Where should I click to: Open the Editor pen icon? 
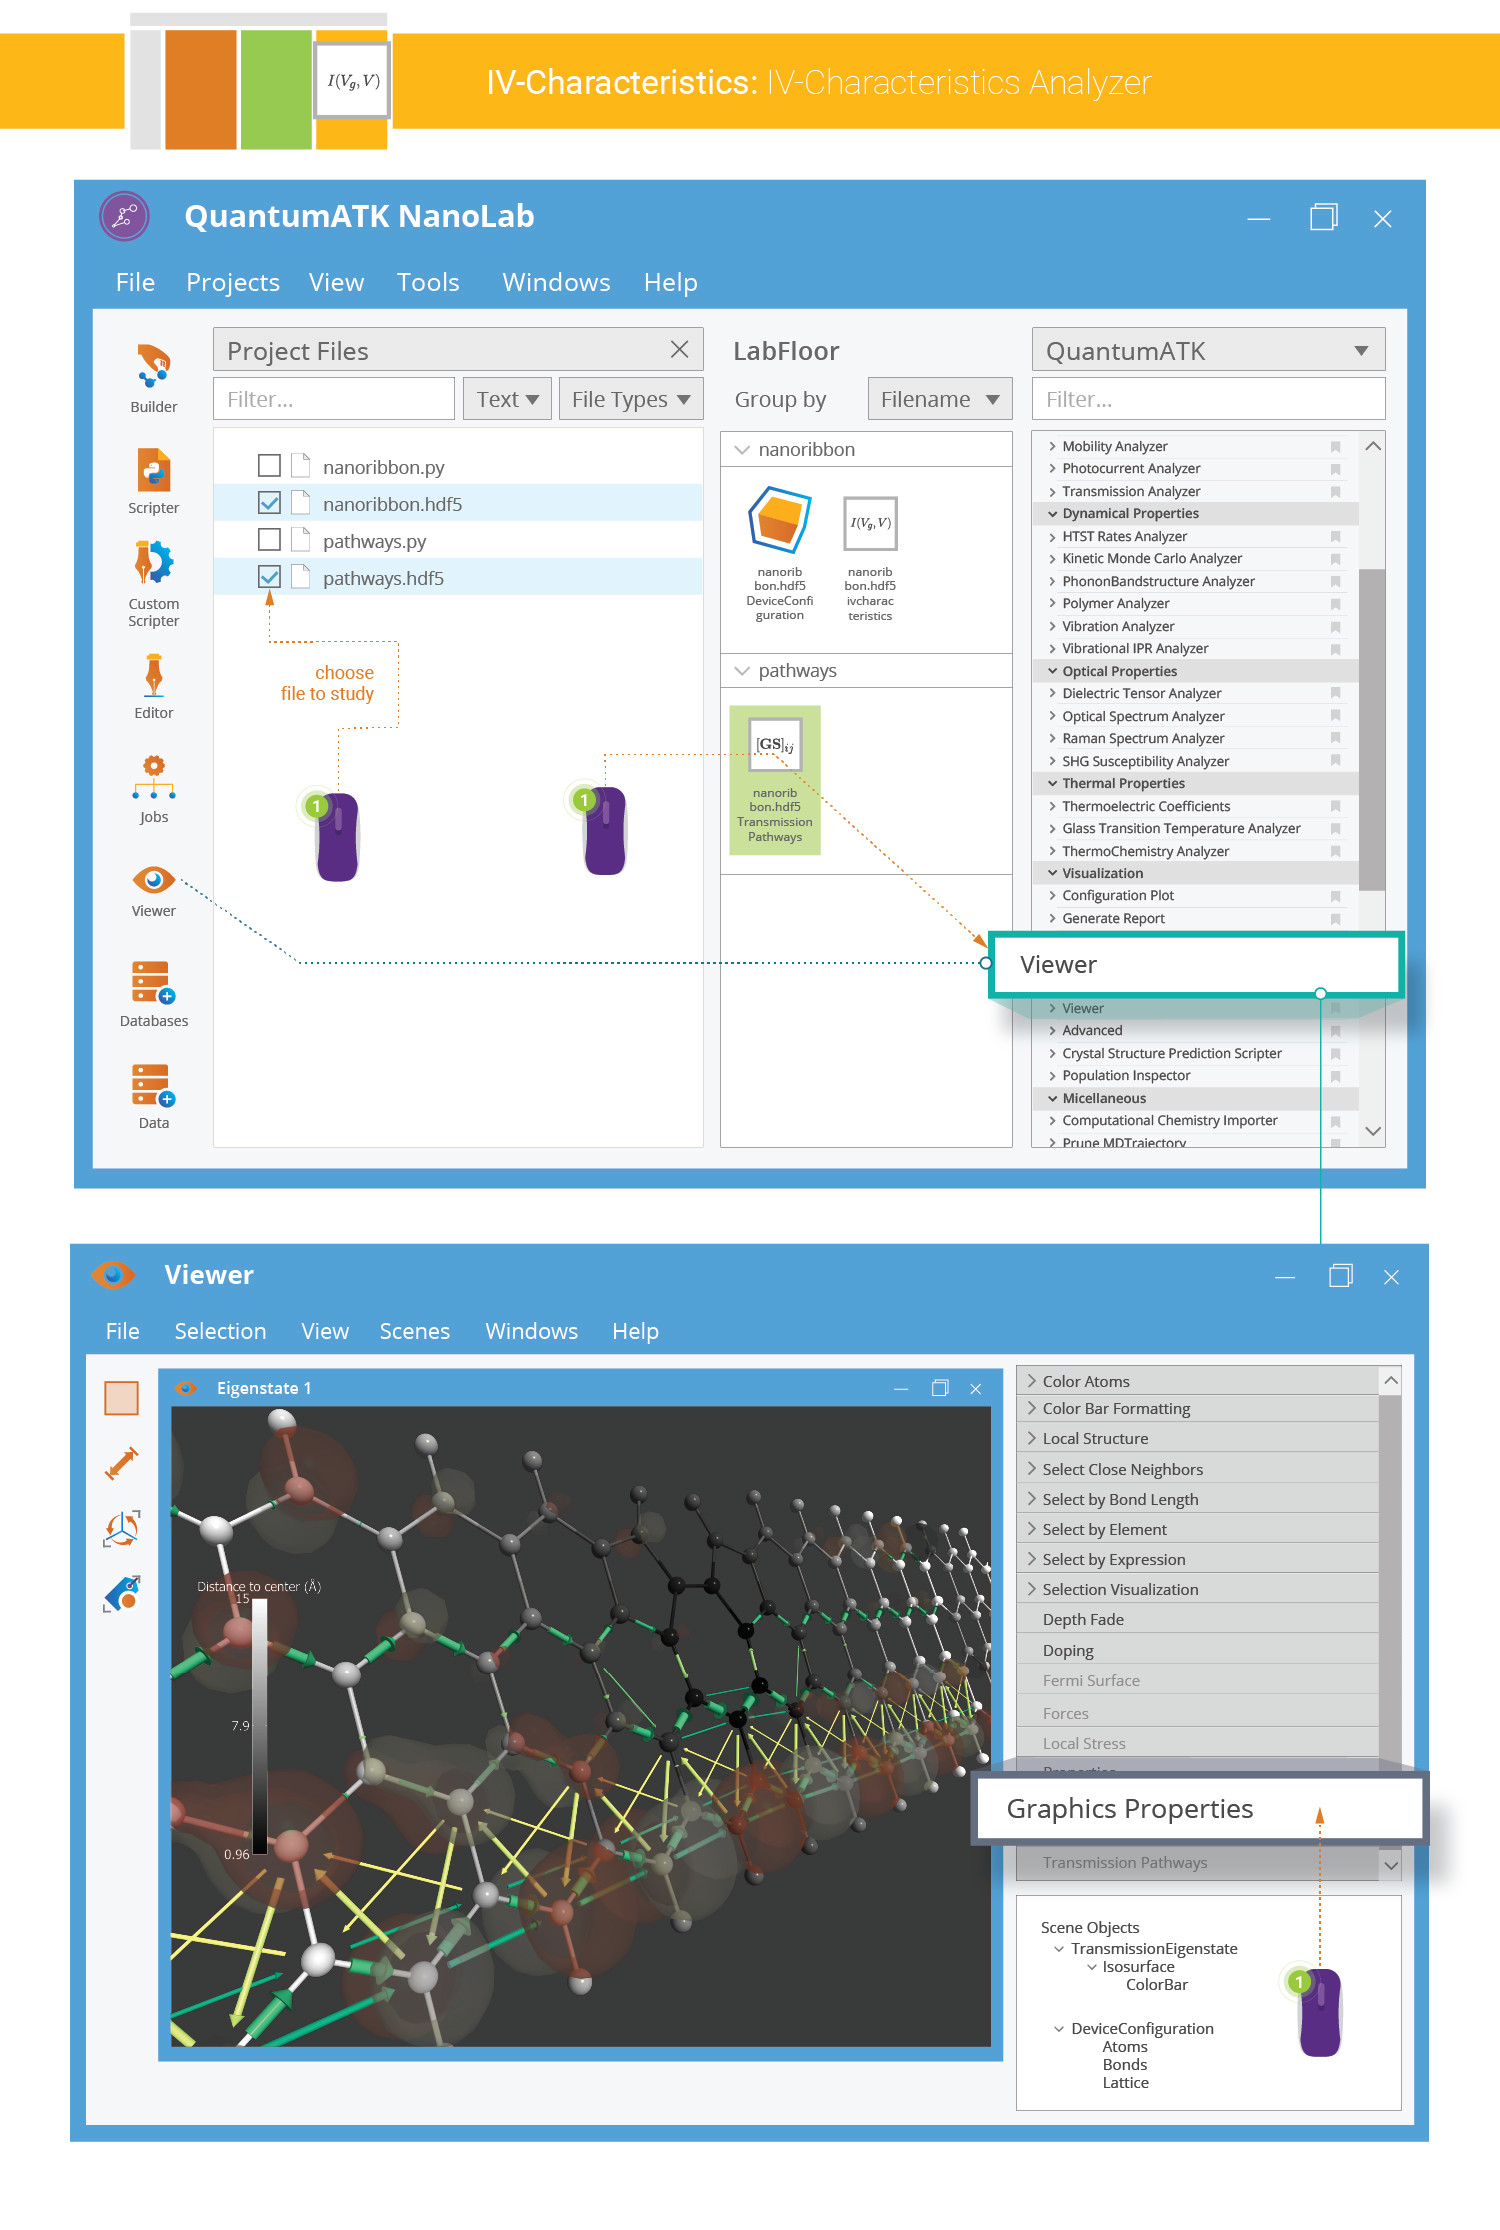(x=153, y=676)
